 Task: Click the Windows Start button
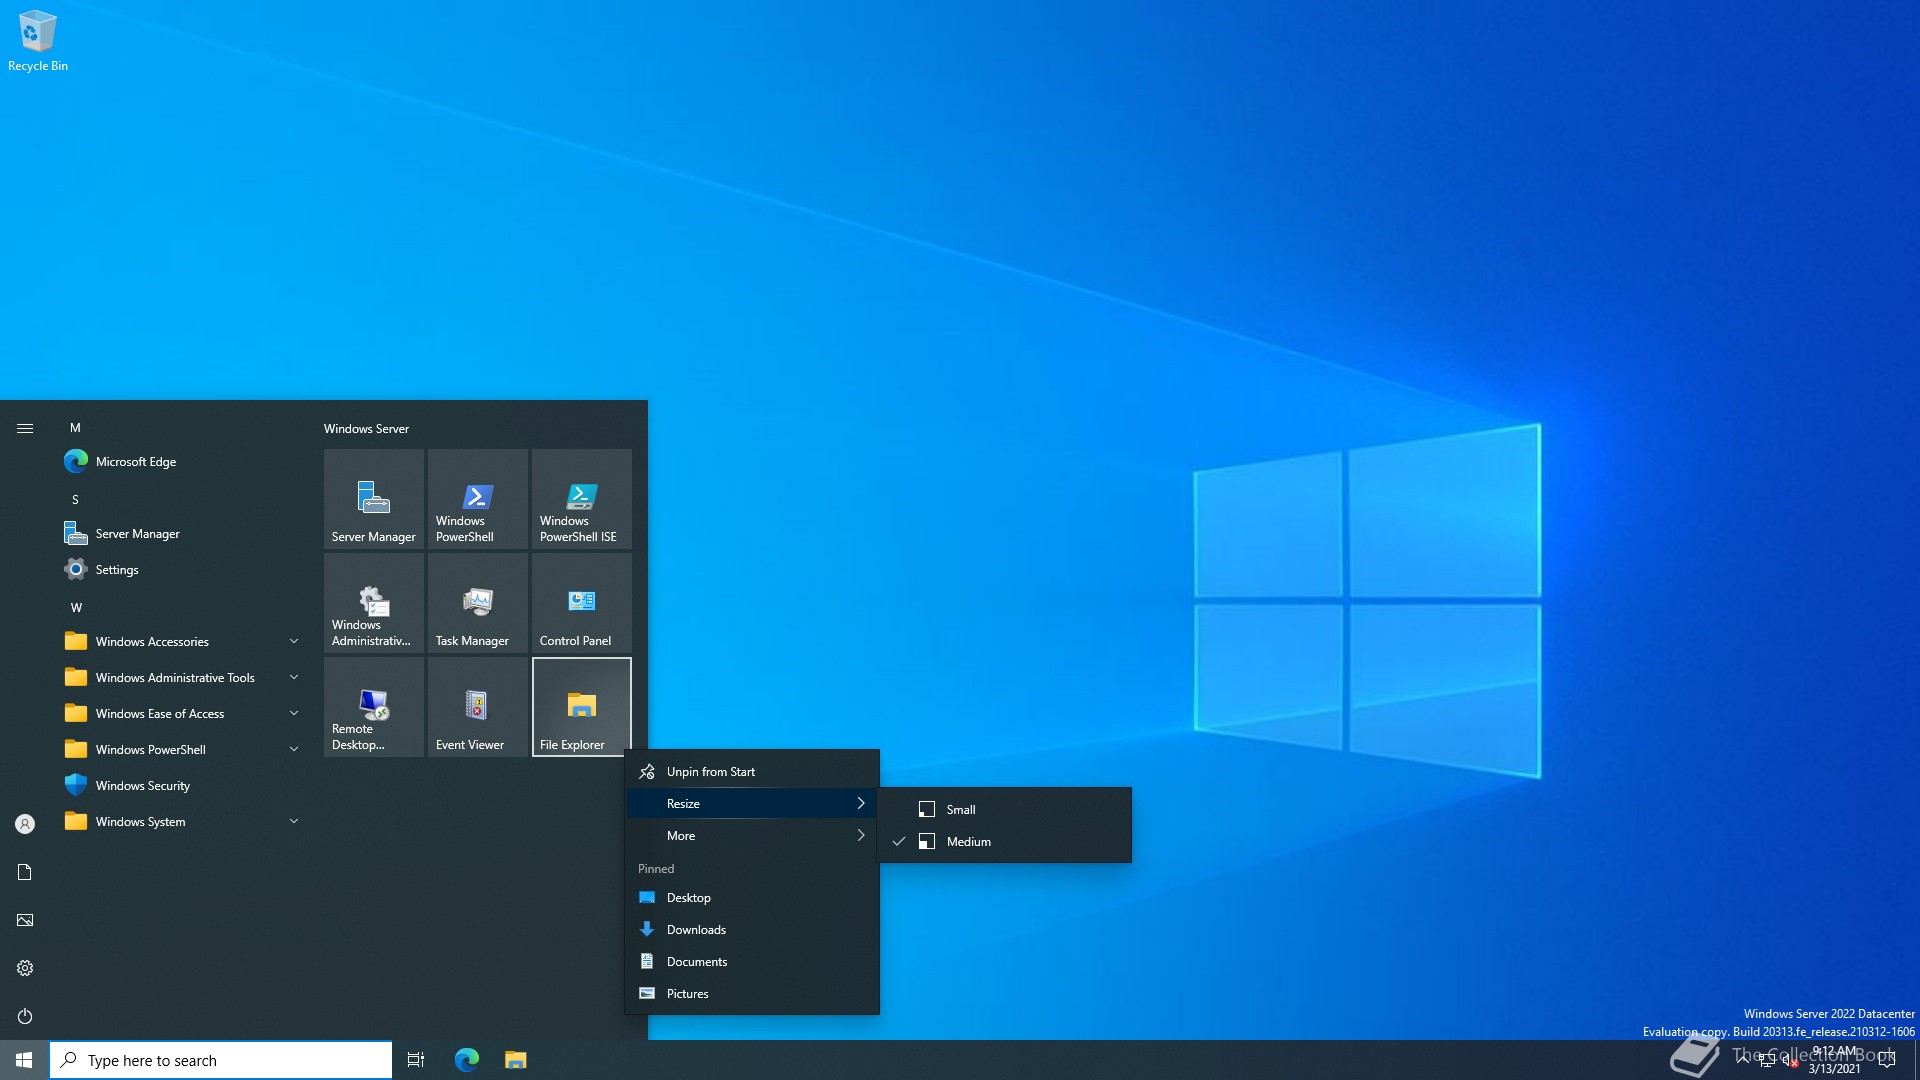[x=24, y=1060]
